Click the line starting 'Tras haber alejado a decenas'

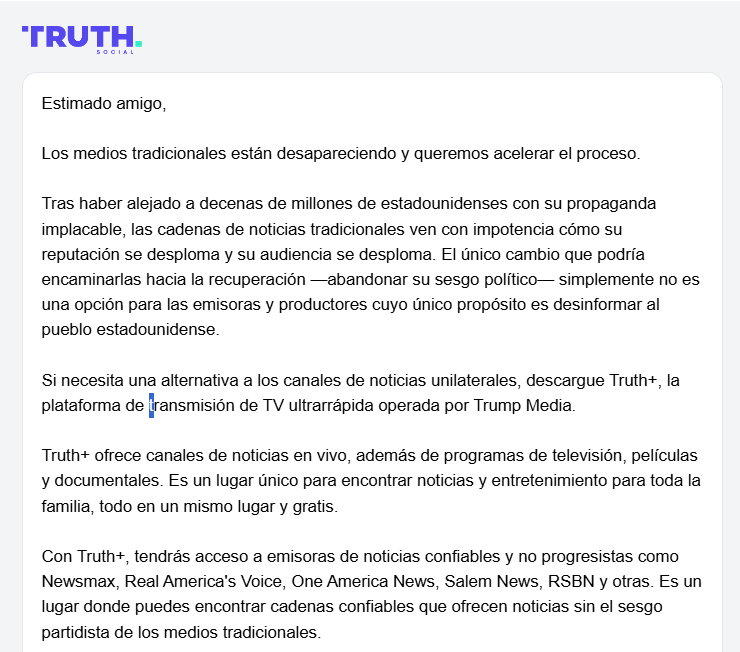click(349, 204)
